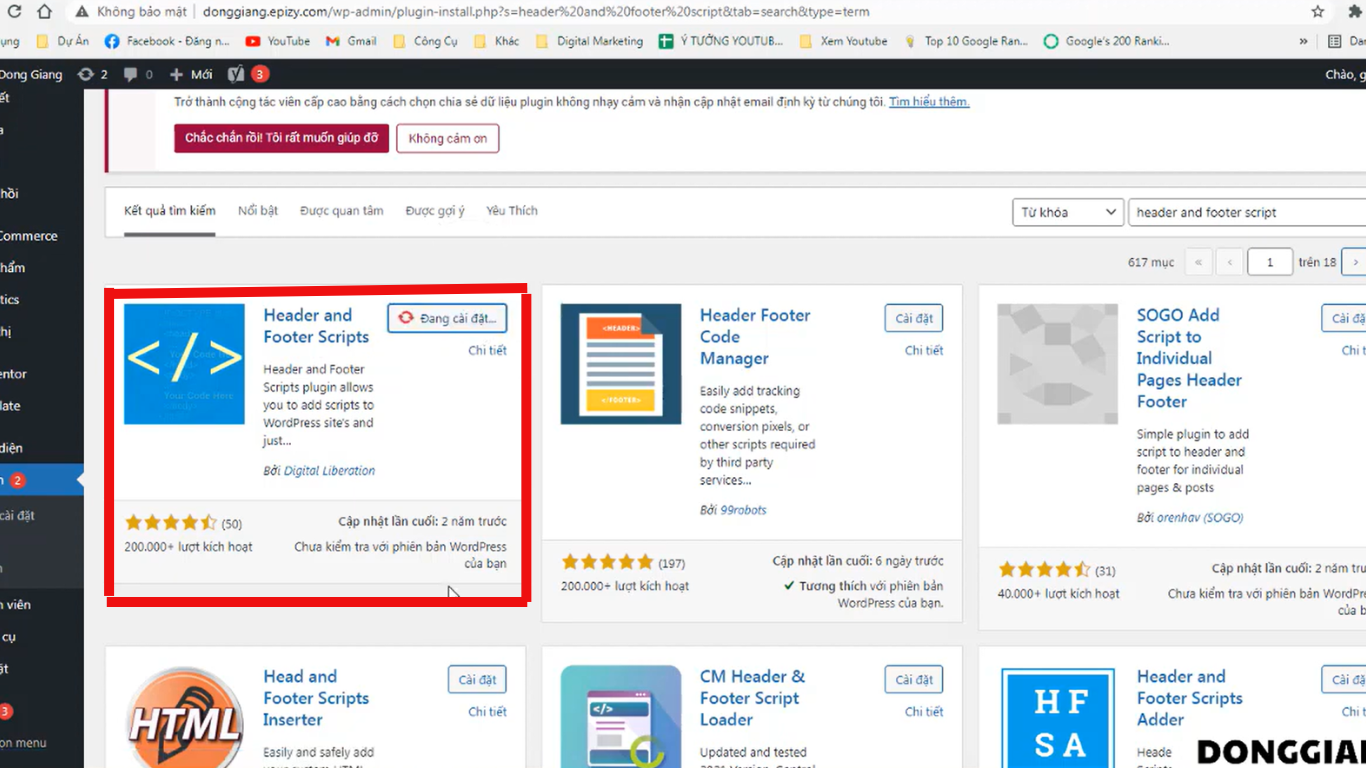Click the Đang cài đặt... button
The width and height of the screenshot is (1366, 768).
click(x=447, y=318)
